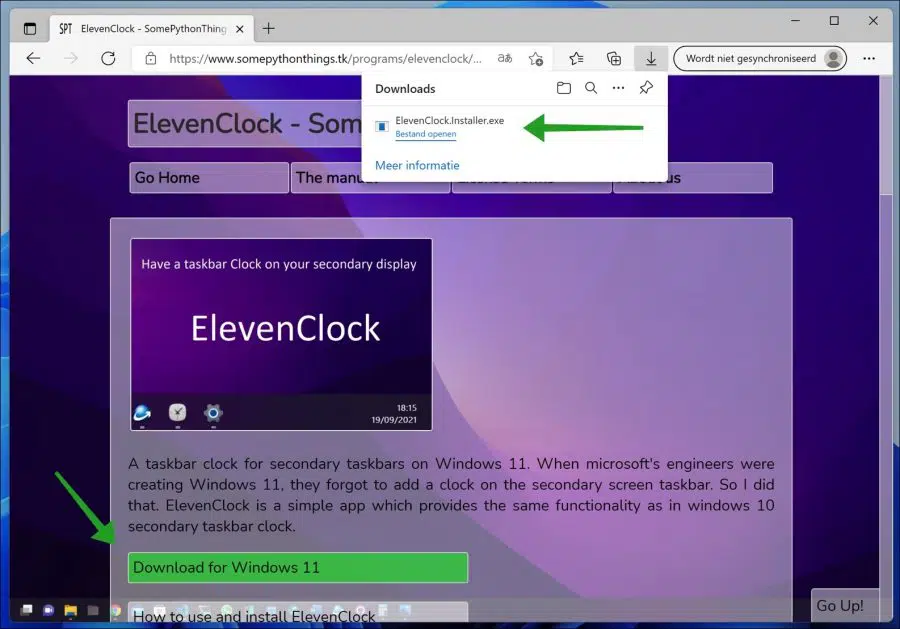Click the ElevenClock - Som page heading
Screen dimensions: 900x629
click(247, 123)
